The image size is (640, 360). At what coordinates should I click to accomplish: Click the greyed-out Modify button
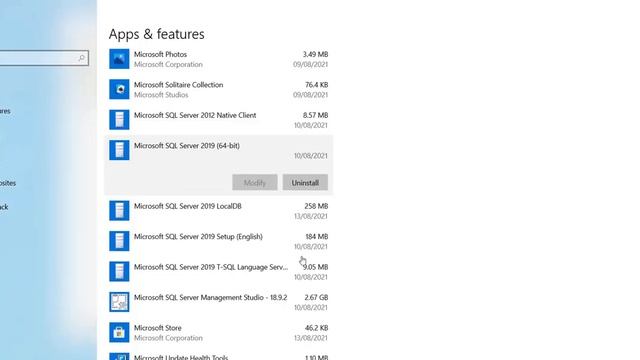[x=255, y=182]
